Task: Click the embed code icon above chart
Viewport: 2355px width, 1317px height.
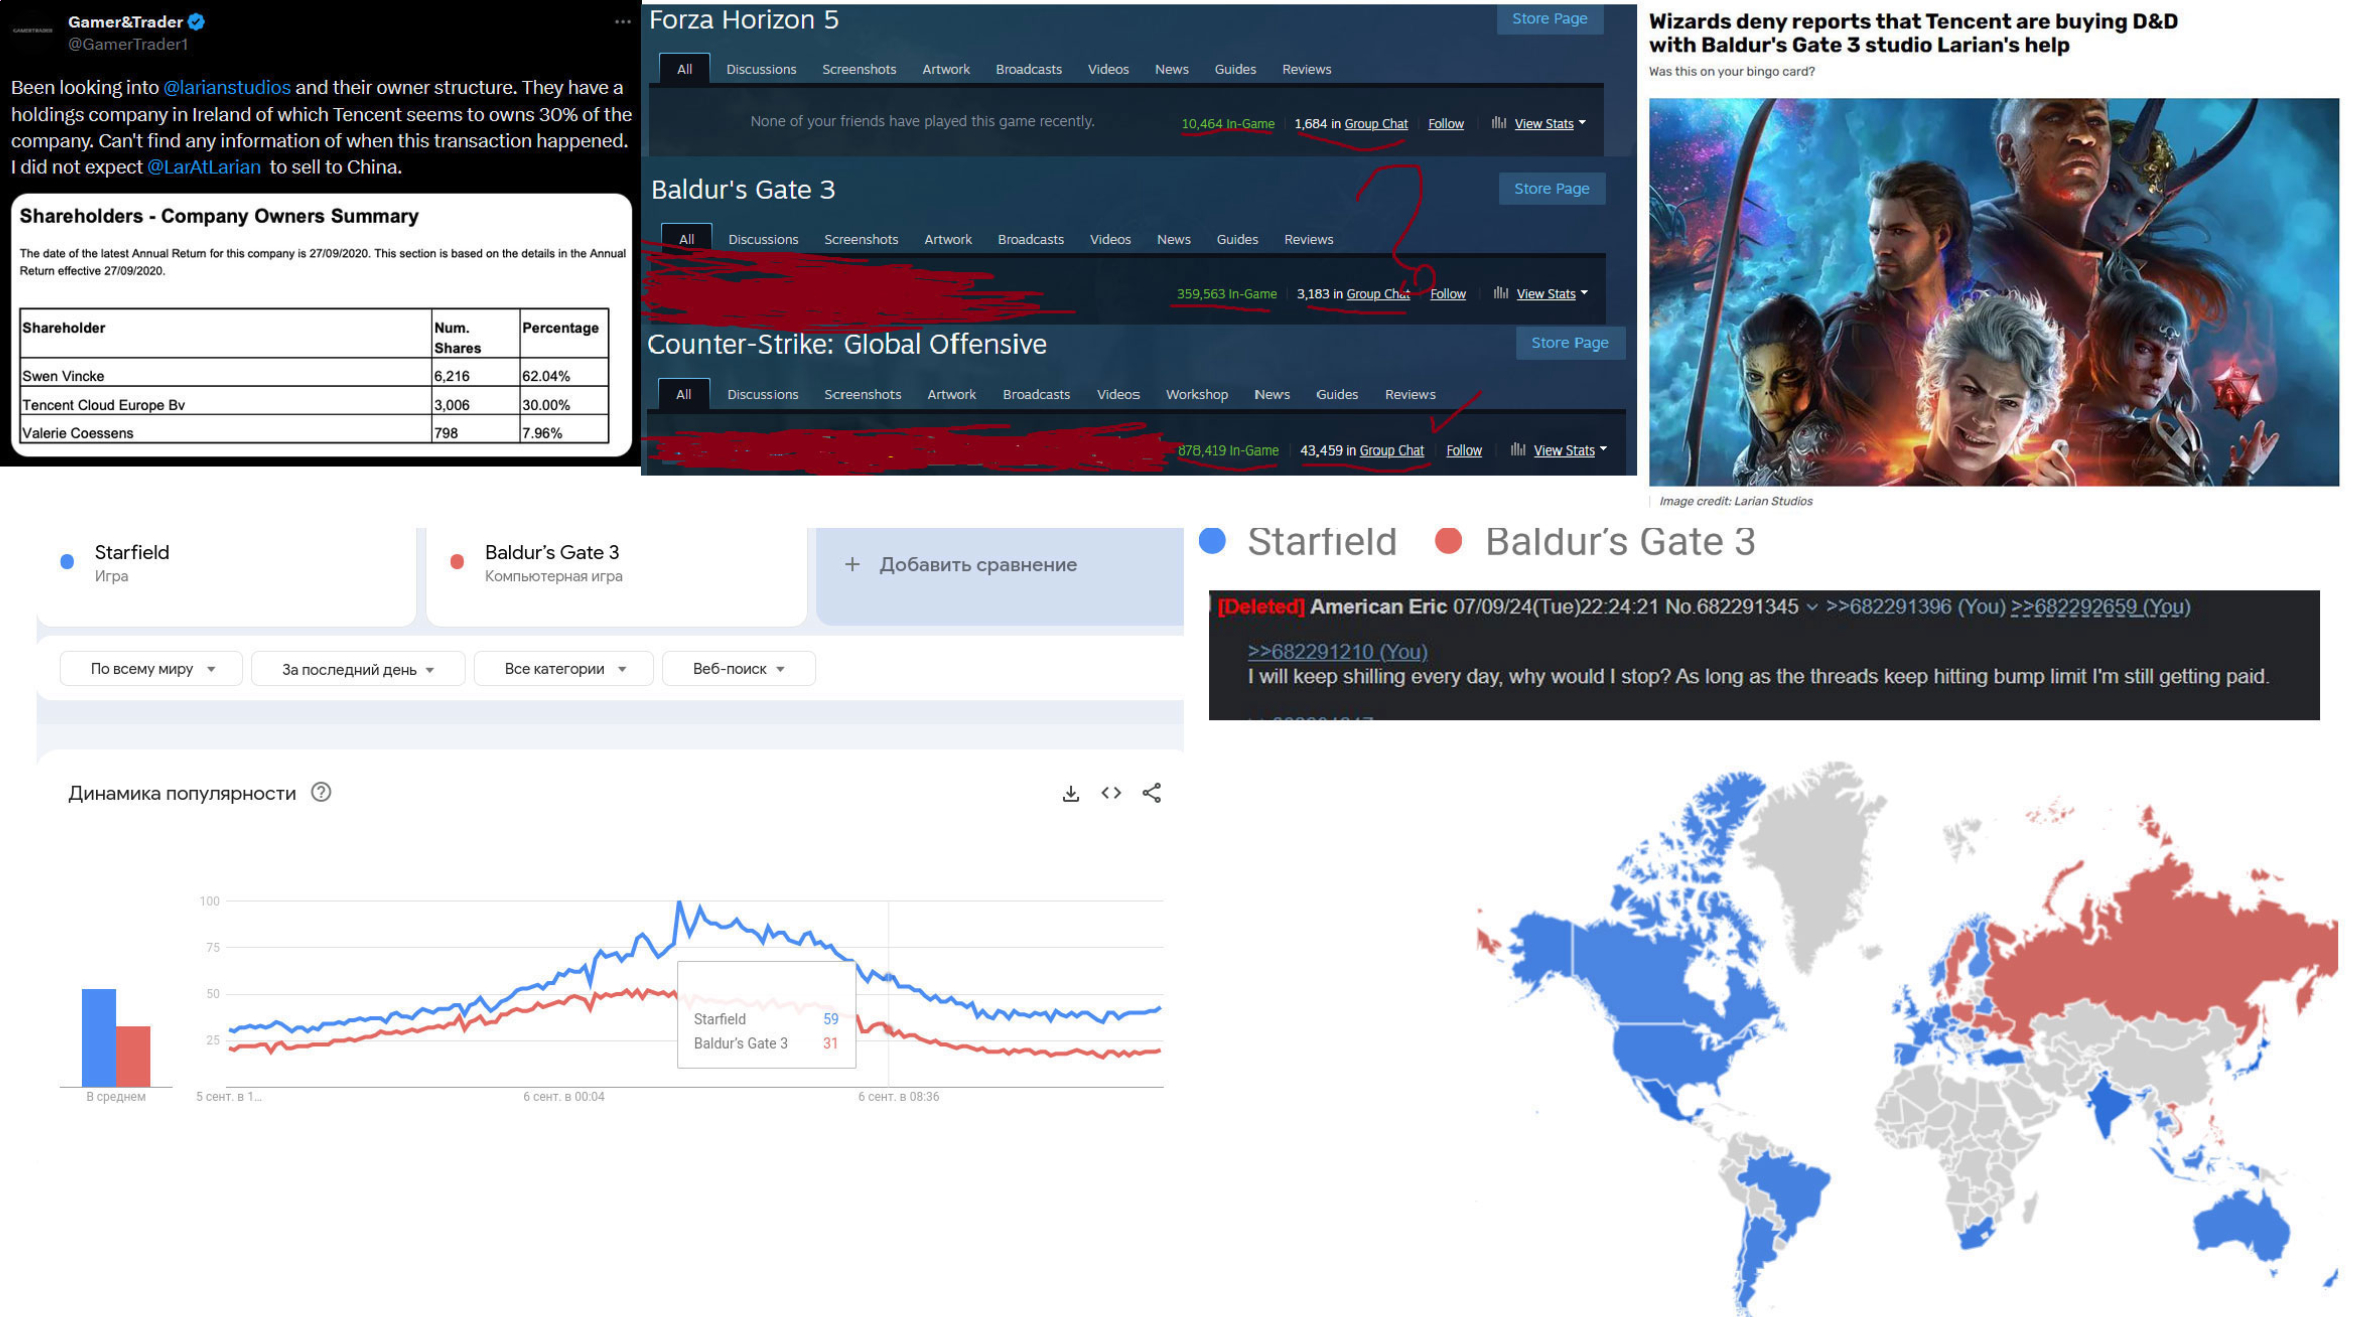Action: pyautogui.click(x=1111, y=793)
